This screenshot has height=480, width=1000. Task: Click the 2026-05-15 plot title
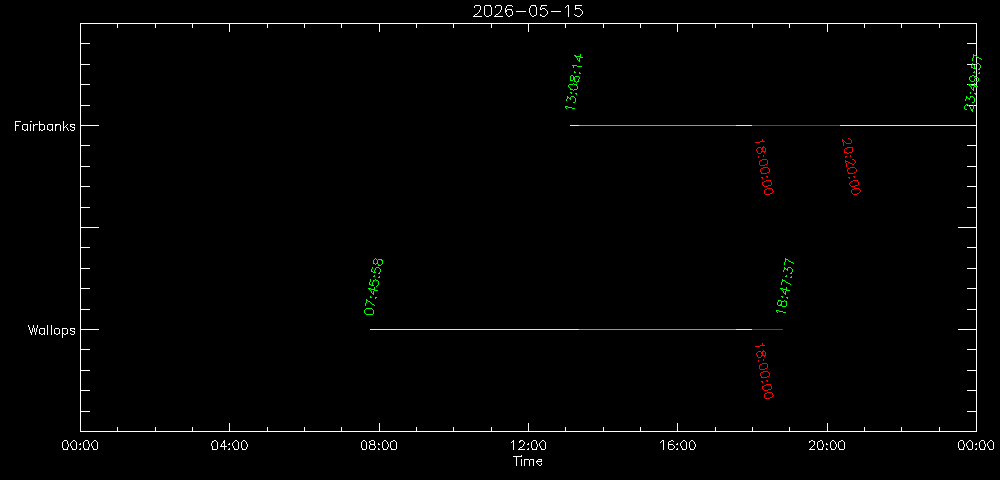[x=528, y=11]
